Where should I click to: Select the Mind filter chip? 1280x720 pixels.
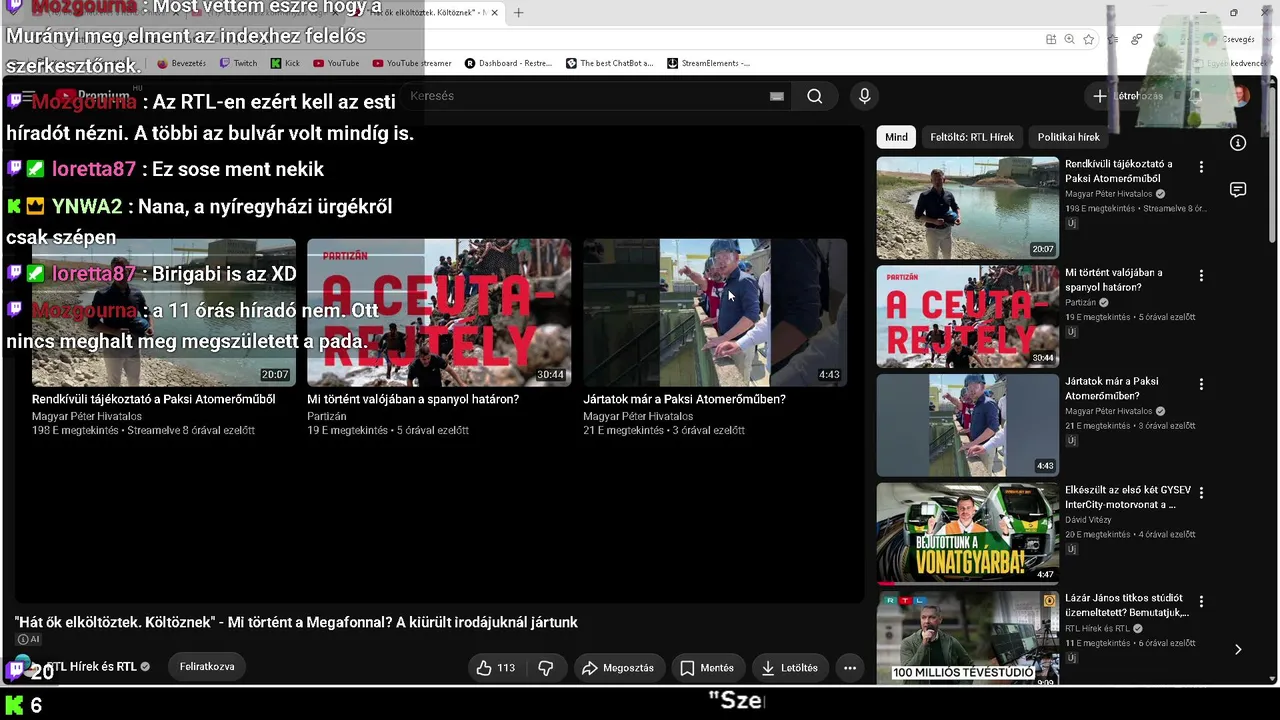point(896,137)
